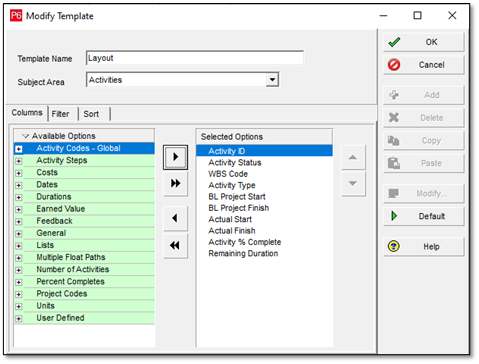Expand the Percent Completes plus box
Image resolution: width=479 pixels, height=364 pixels.
(x=19, y=282)
